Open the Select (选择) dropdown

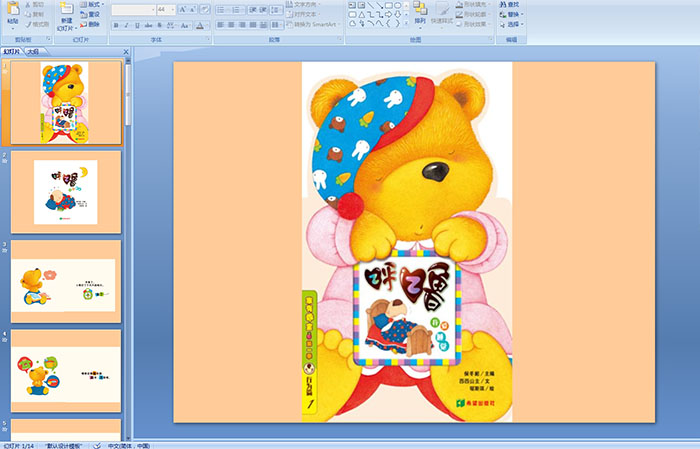pyautogui.click(x=512, y=24)
